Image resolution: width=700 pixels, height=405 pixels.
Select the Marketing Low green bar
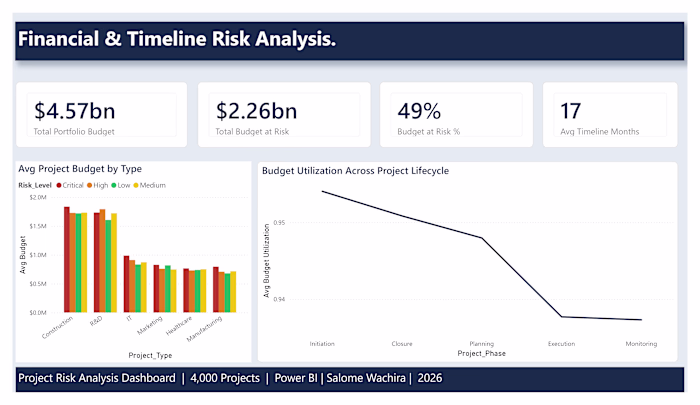point(167,289)
